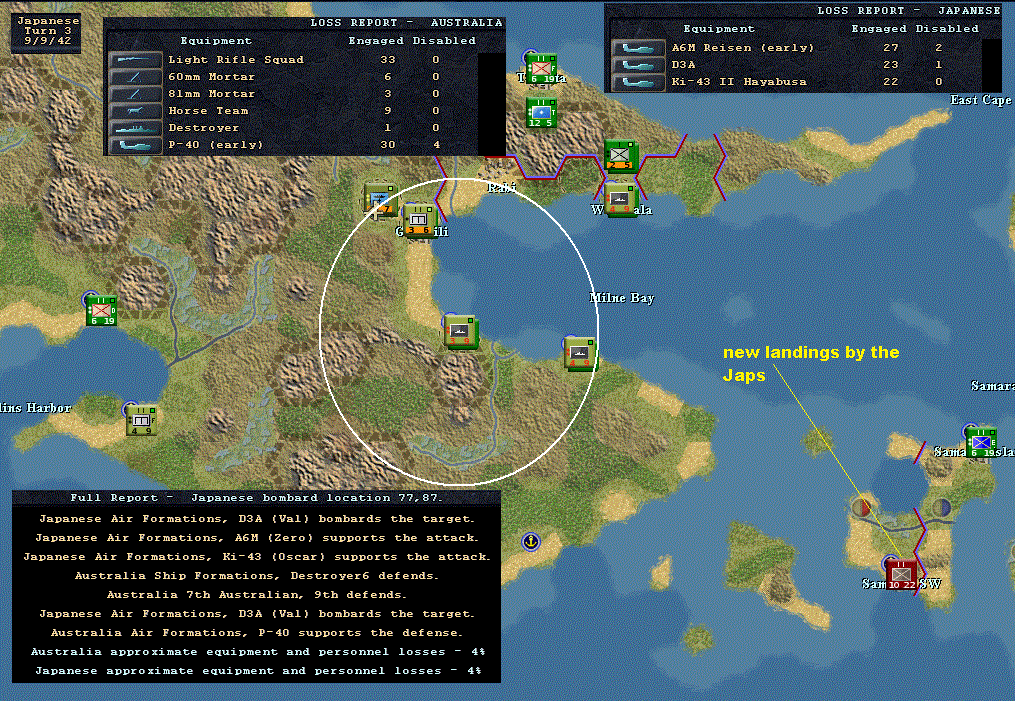
Task: Click the 81mm Mortar equipment icon
Action: (x=135, y=94)
